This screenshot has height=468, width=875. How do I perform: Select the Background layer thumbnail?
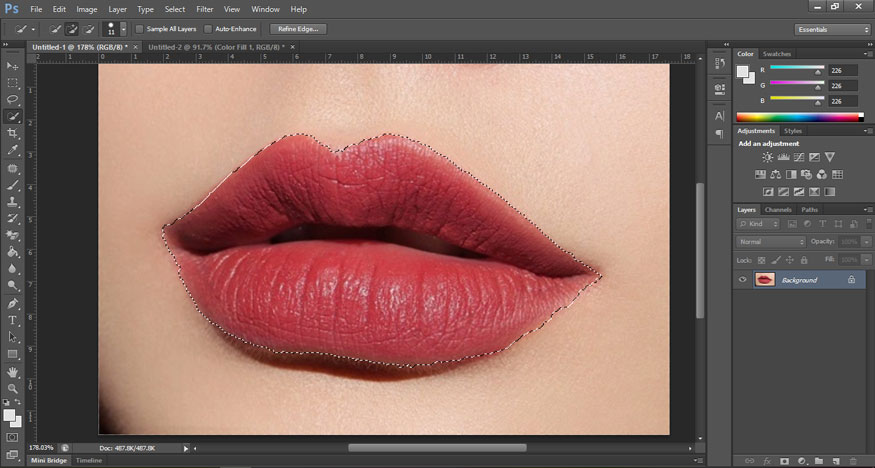[x=765, y=280]
